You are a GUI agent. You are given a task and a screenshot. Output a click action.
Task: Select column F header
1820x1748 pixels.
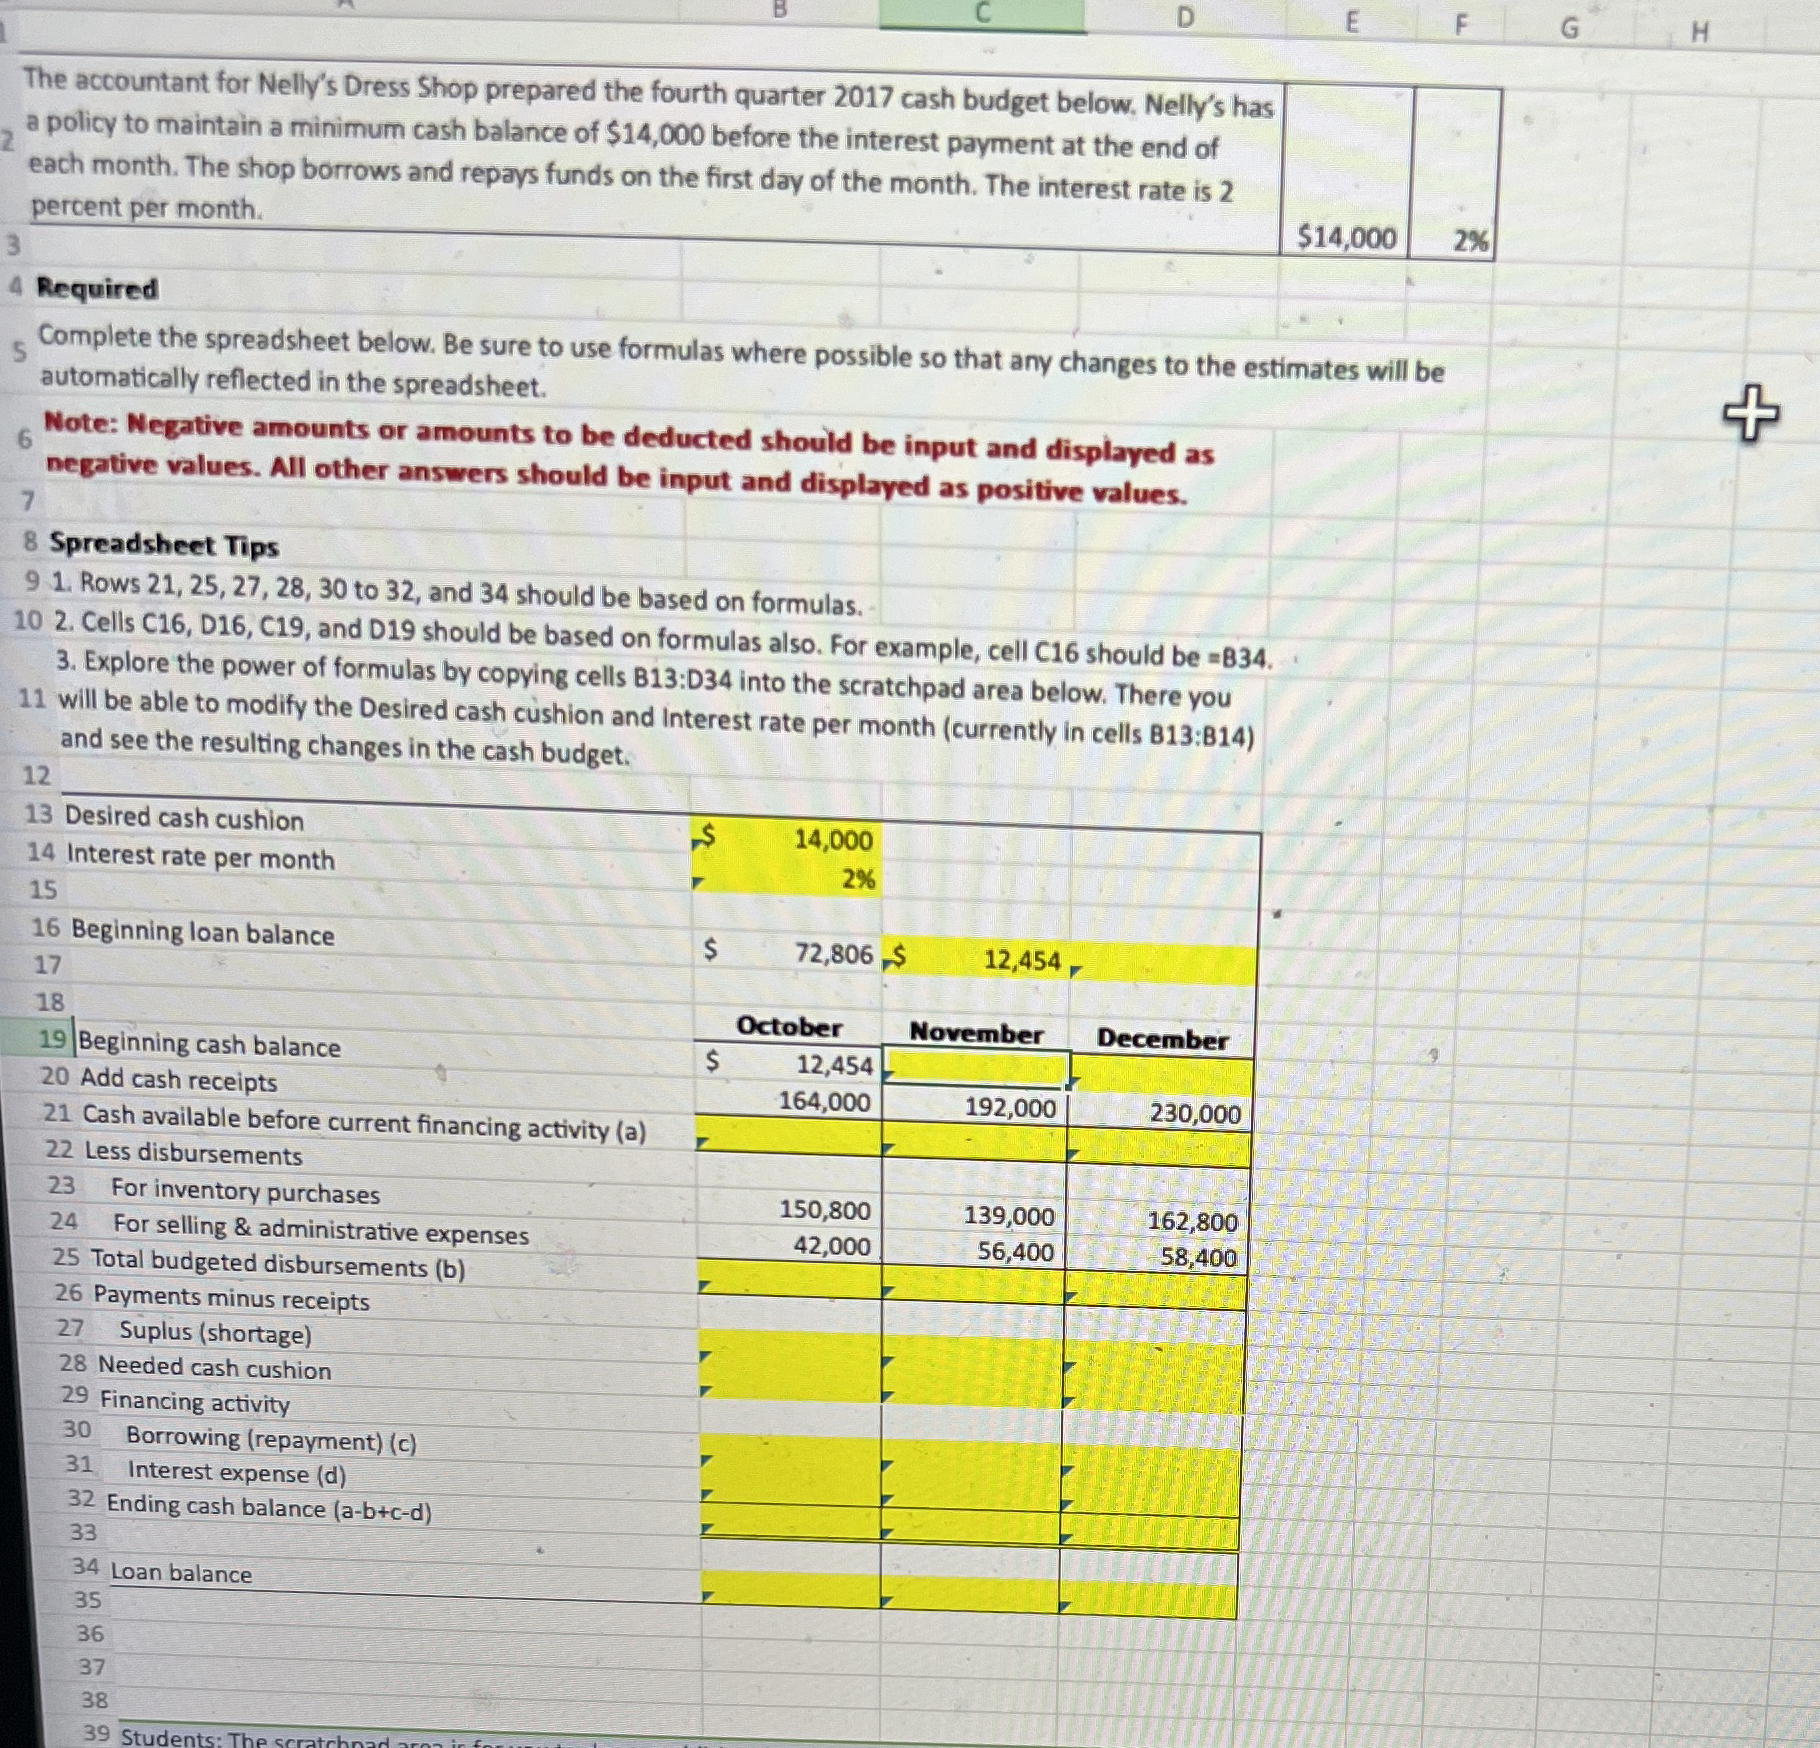[x=1460, y=24]
